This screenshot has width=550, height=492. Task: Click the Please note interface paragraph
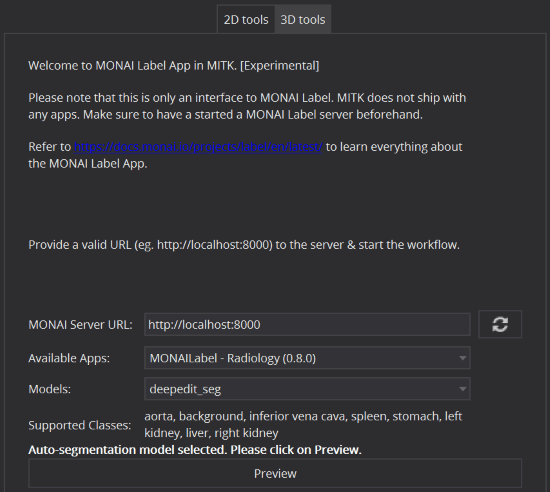247,106
